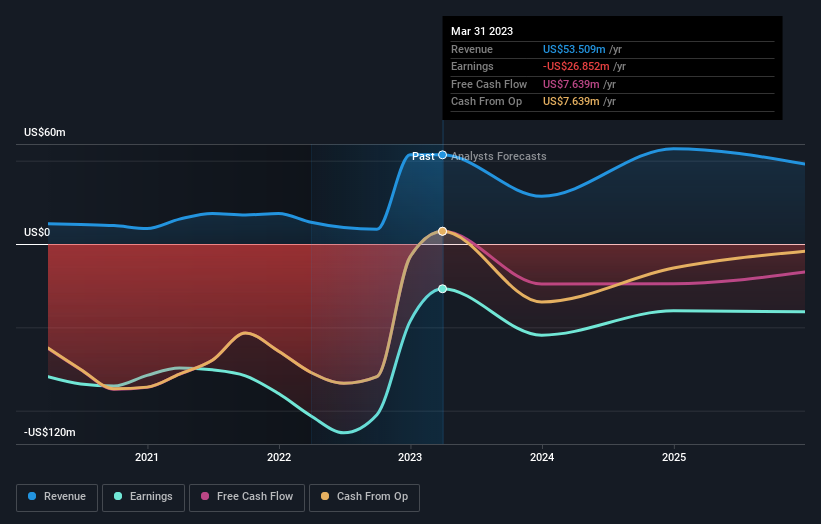Toggle the Earnings legend series
This screenshot has width=821, height=524.
[x=143, y=497]
